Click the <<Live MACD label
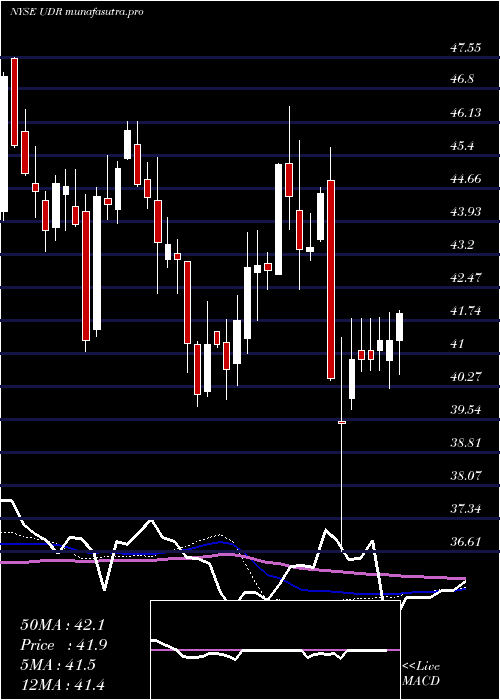 [421, 674]
